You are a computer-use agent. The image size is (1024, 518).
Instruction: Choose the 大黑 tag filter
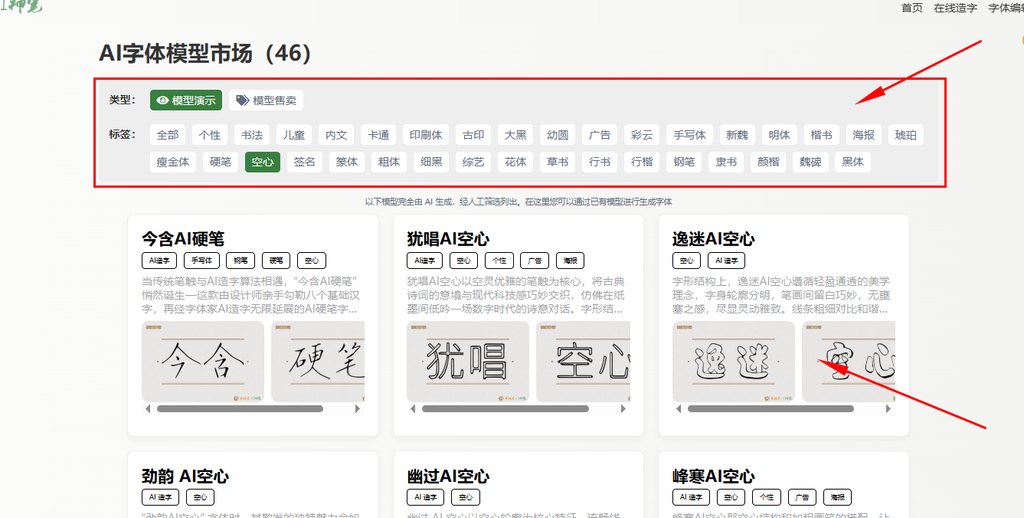(515, 135)
